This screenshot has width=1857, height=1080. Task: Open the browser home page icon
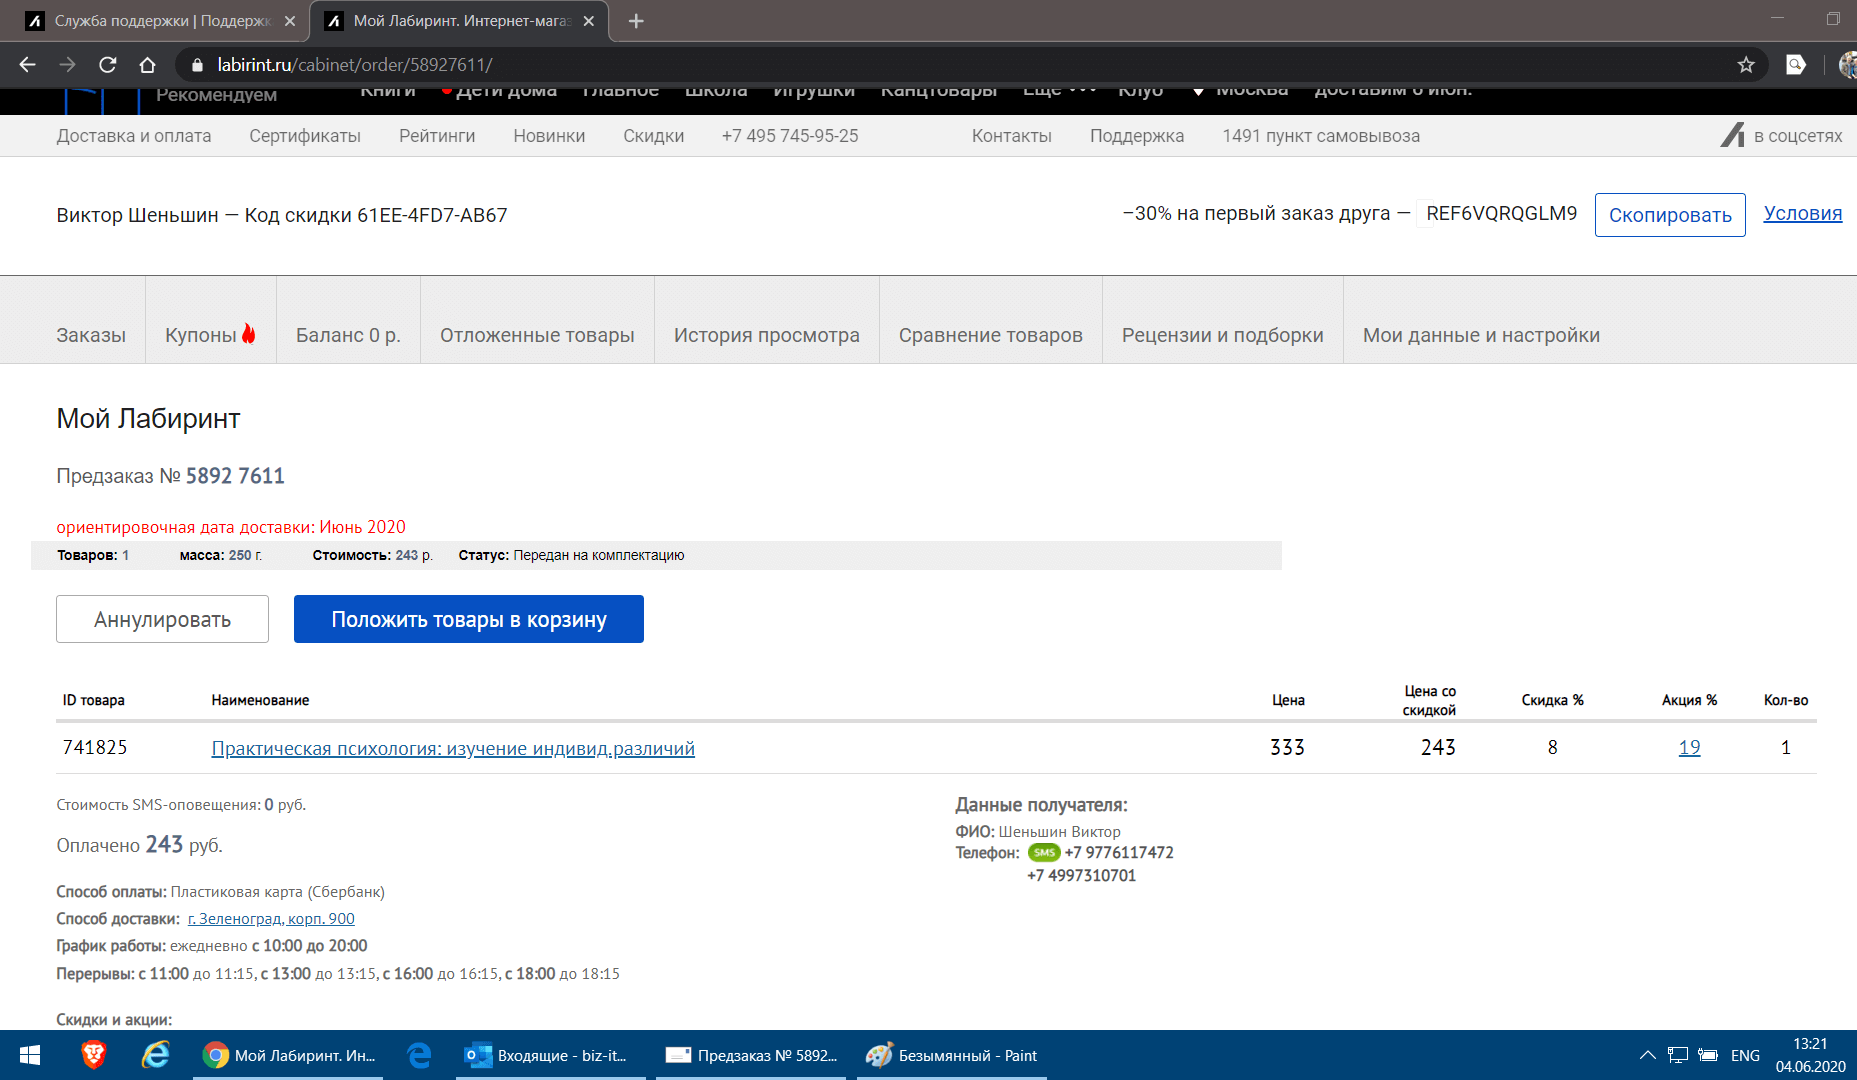point(147,65)
